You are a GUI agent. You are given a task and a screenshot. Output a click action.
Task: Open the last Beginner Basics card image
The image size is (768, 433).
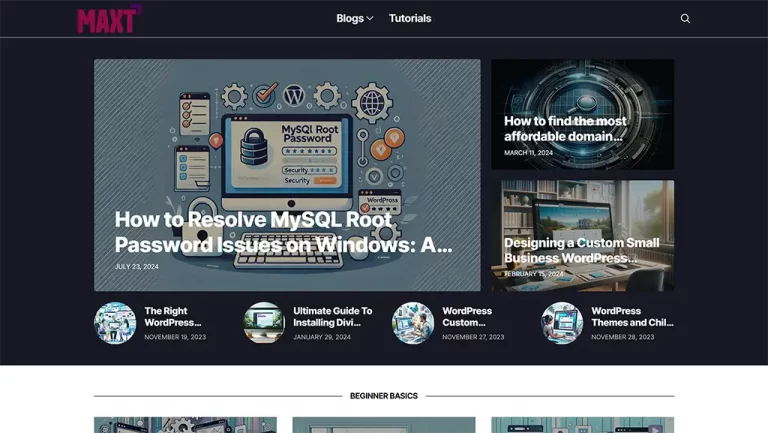582,425
